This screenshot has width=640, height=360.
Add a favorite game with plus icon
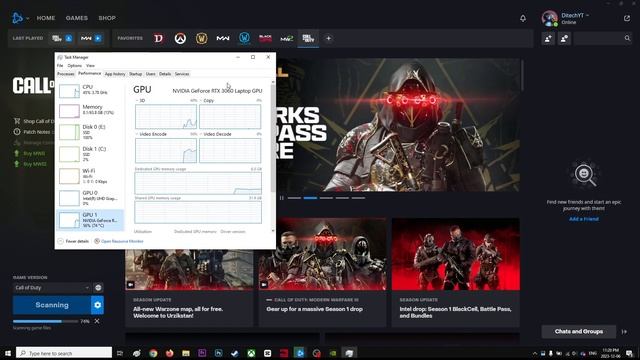coord(328,38)
